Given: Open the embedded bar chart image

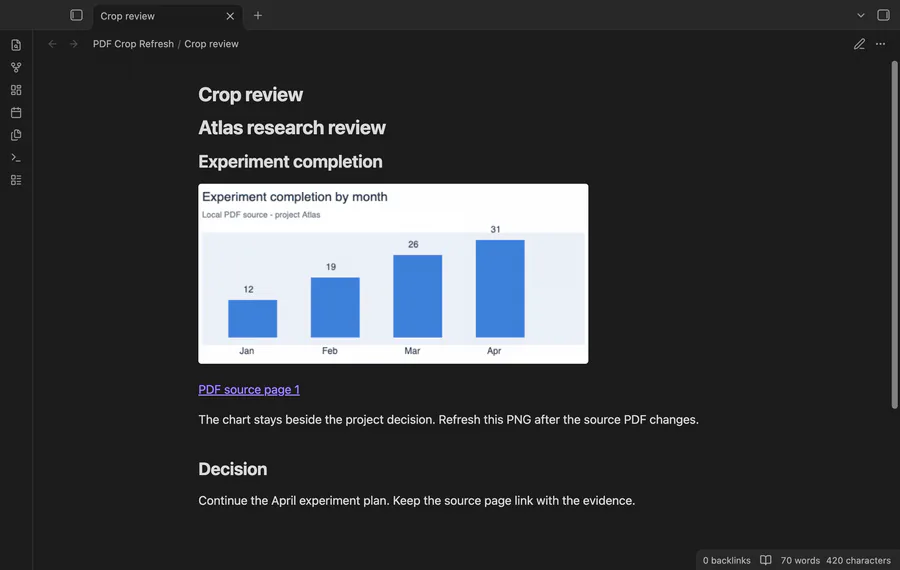Looking at the screenshot, I should (393, 274).
